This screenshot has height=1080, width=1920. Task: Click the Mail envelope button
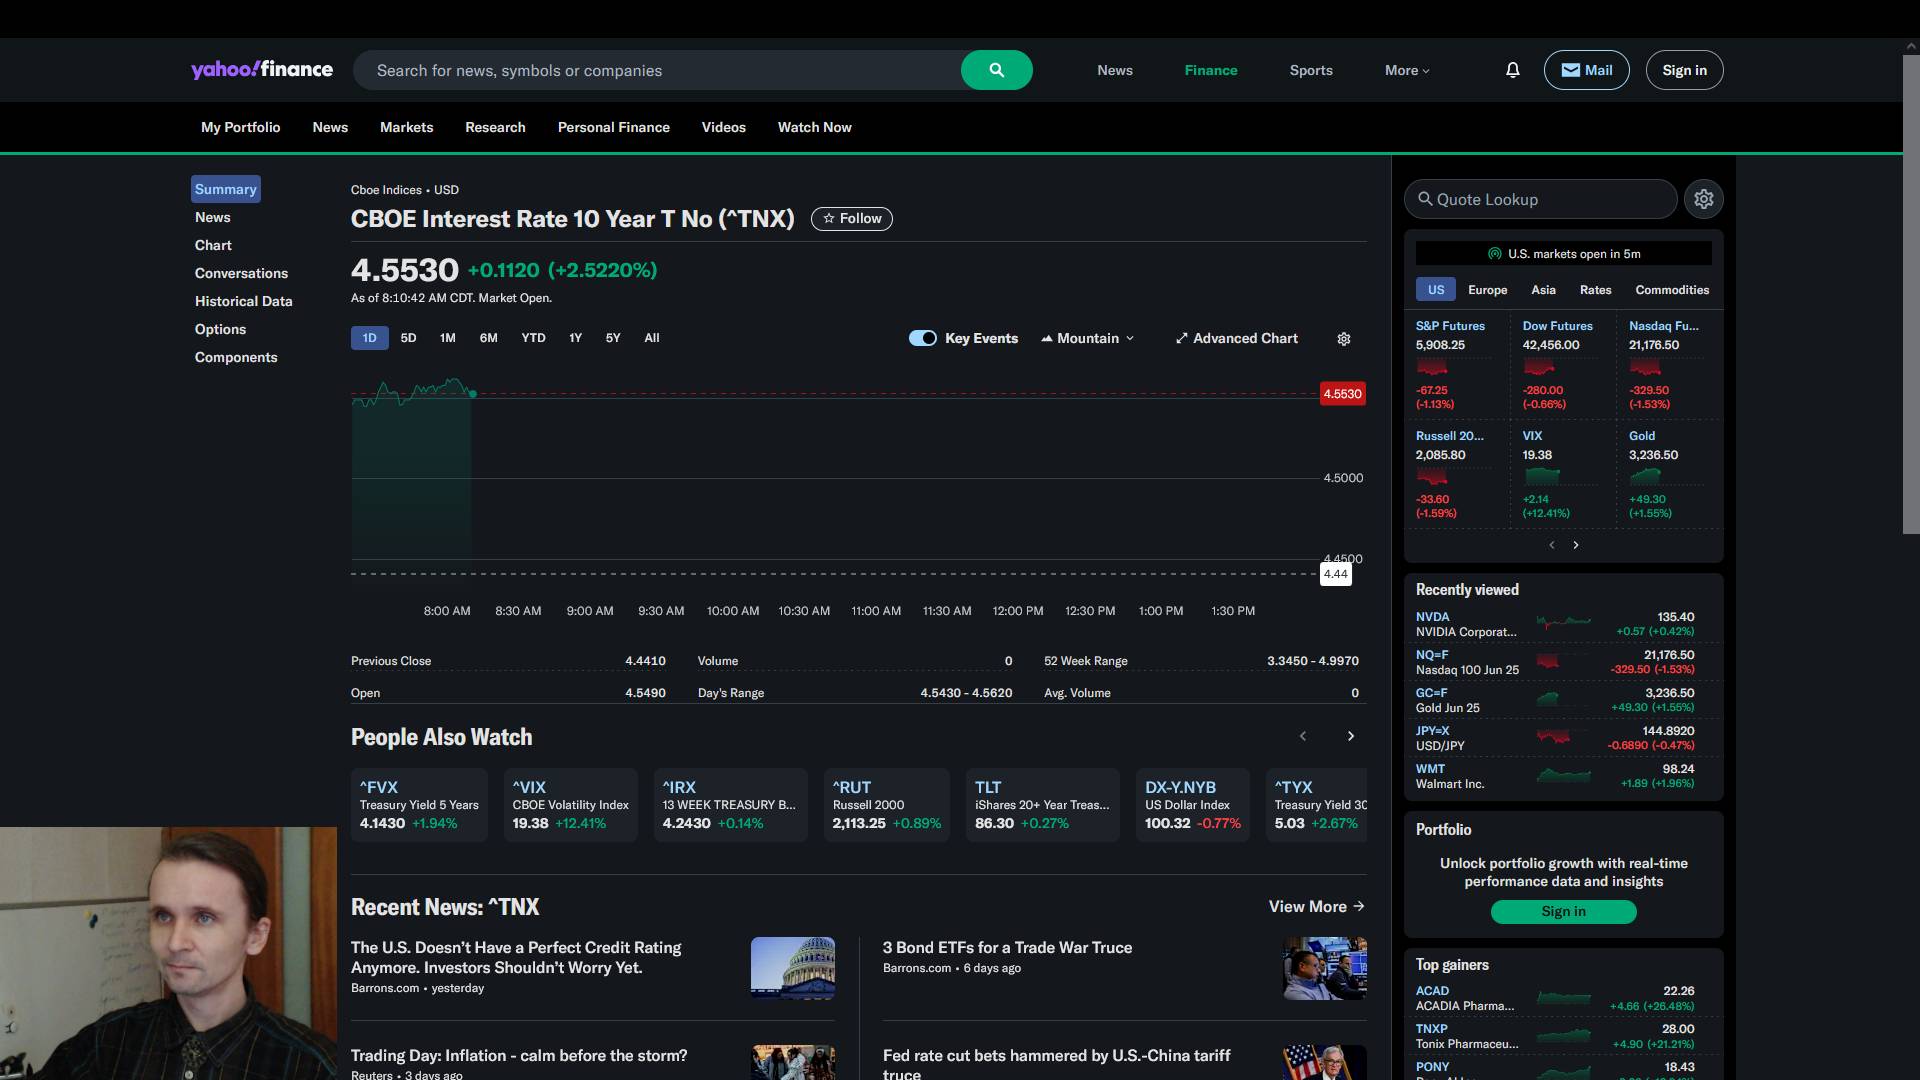pos(1586,70)
